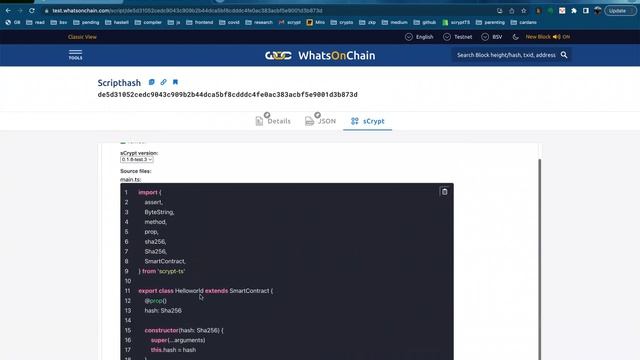This screenshot has width=640, height=360.
Task: Reload the page with the refresh icon
Action: tap(32, 11)
